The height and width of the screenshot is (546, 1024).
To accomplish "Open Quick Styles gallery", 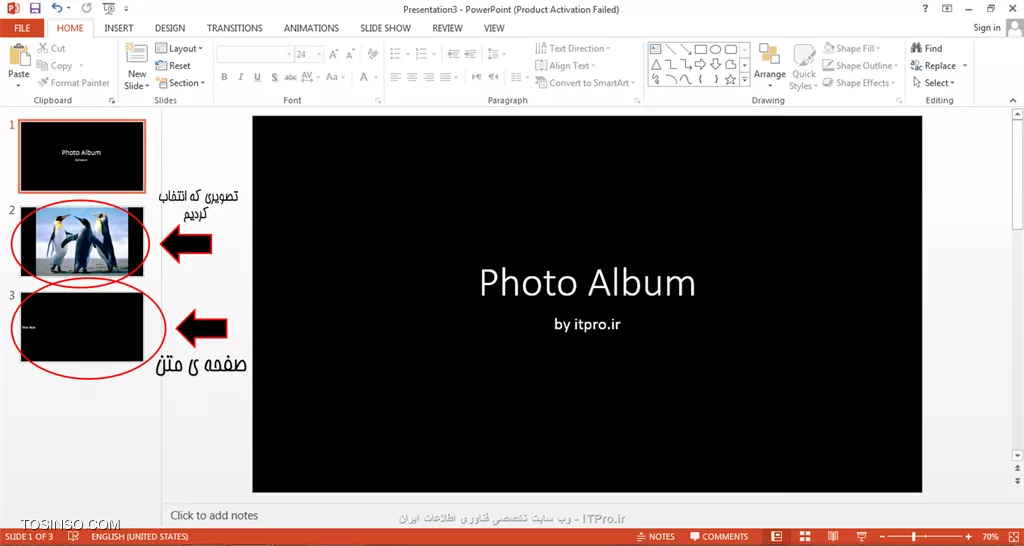I will tap(803, 67).
